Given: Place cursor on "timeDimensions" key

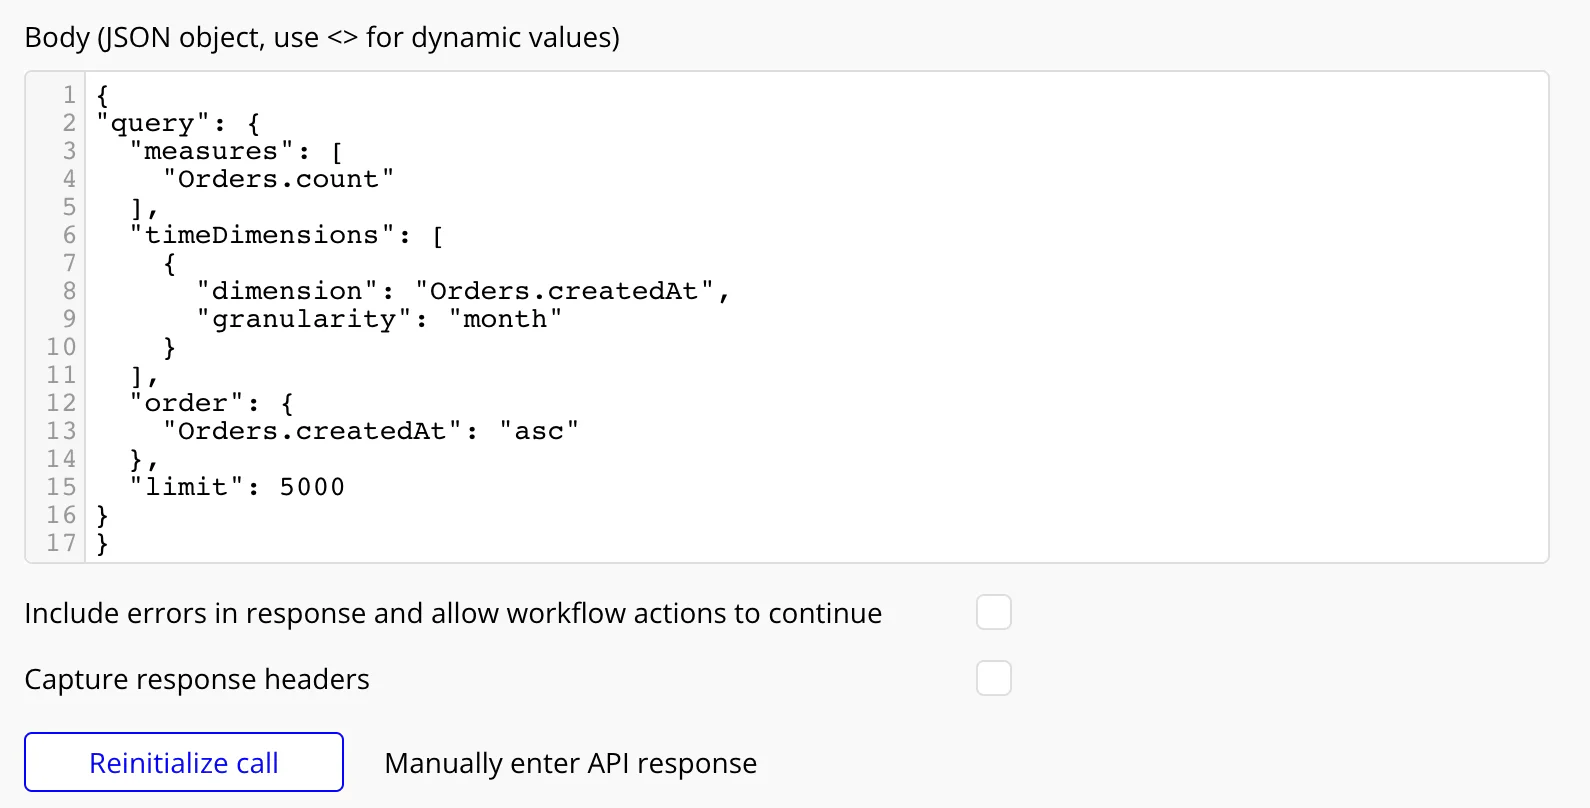Looking at the screenshot, I should coord(262,235).
